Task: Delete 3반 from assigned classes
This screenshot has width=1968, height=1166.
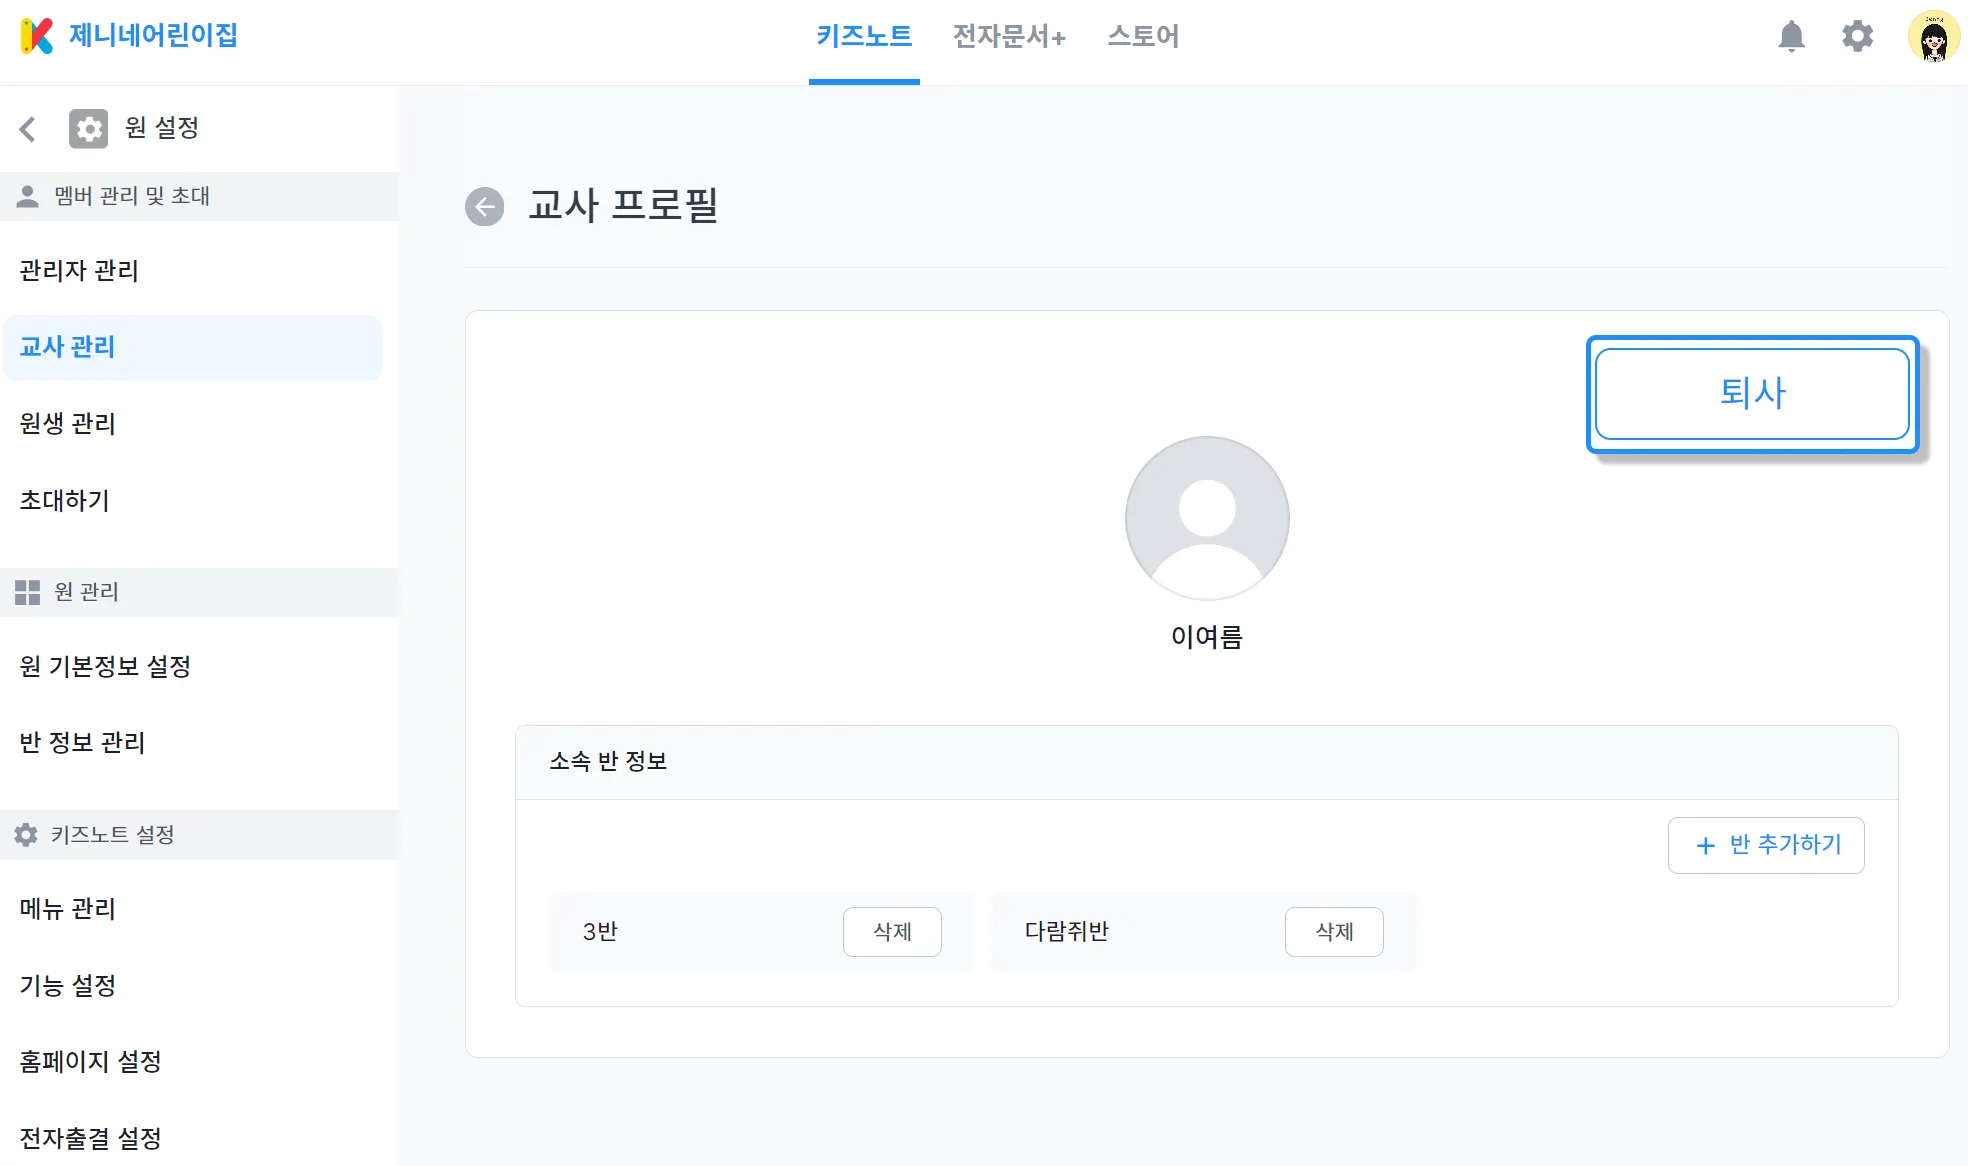Action: coord(892,932)
